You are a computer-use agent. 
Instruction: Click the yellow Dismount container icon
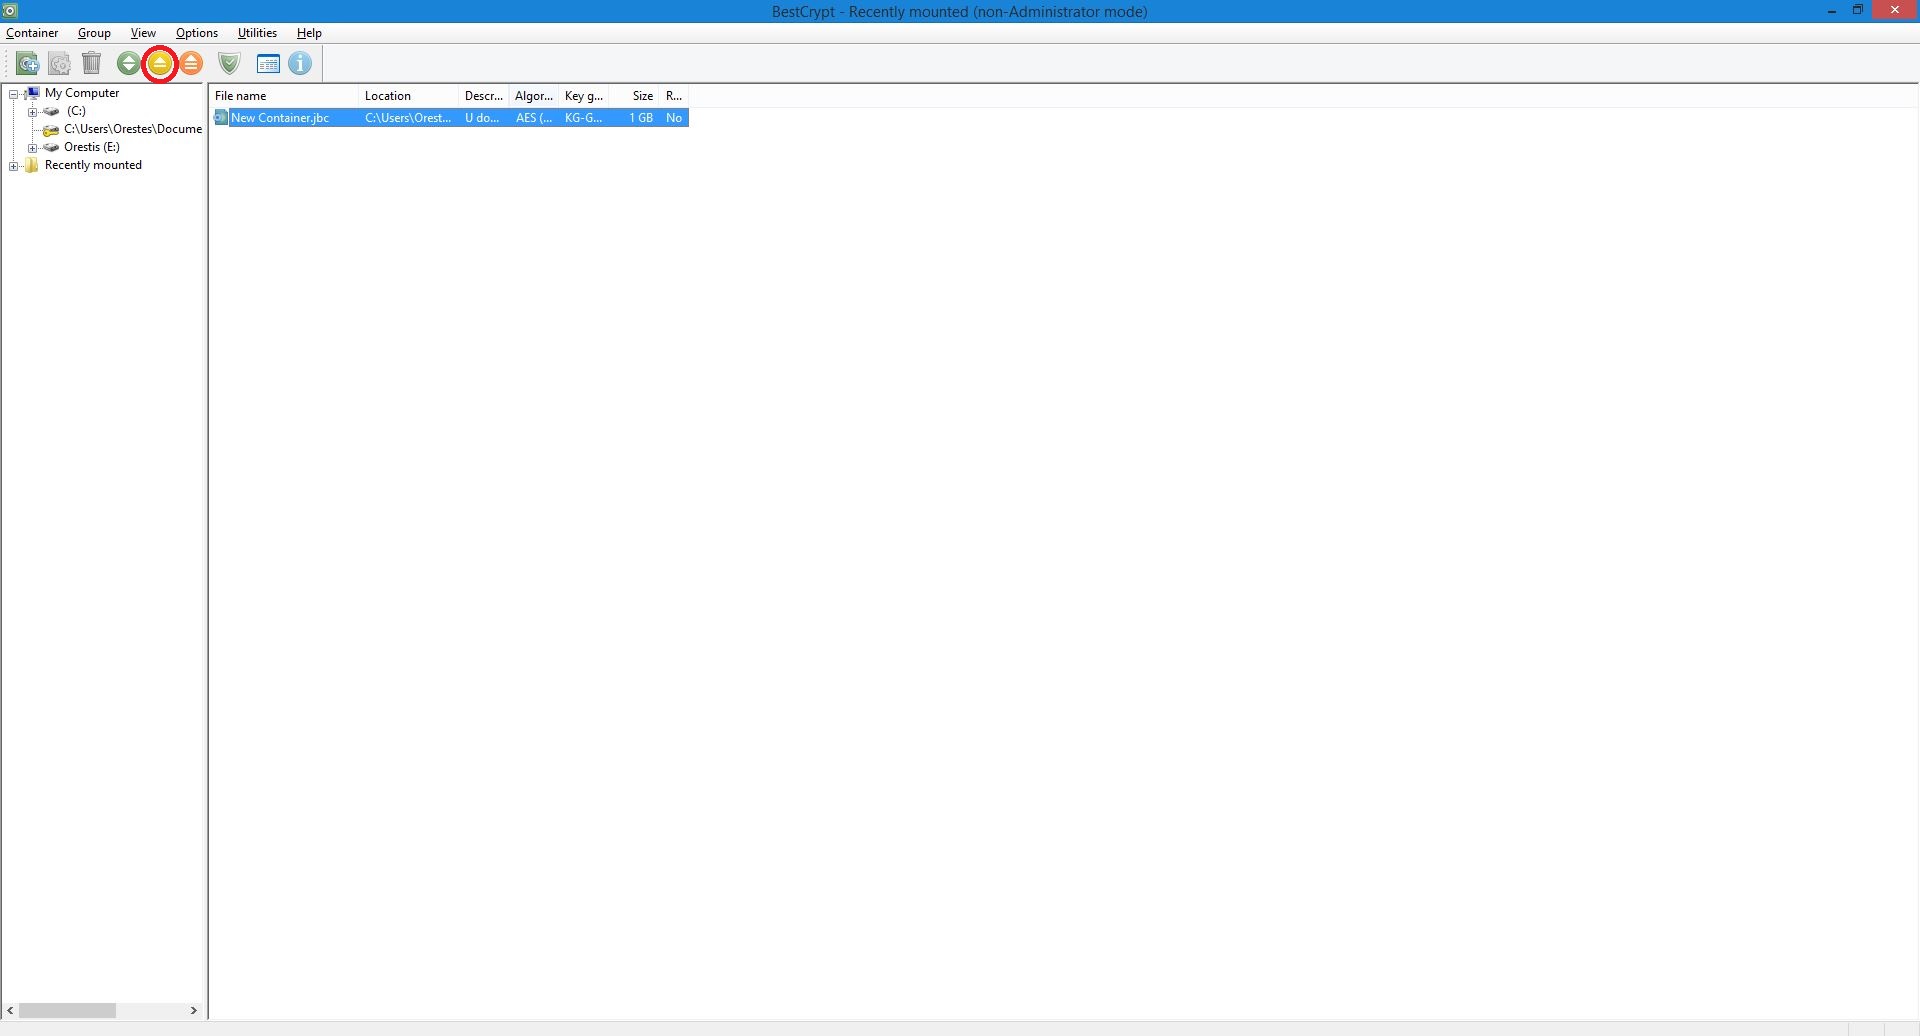point(160,64)
